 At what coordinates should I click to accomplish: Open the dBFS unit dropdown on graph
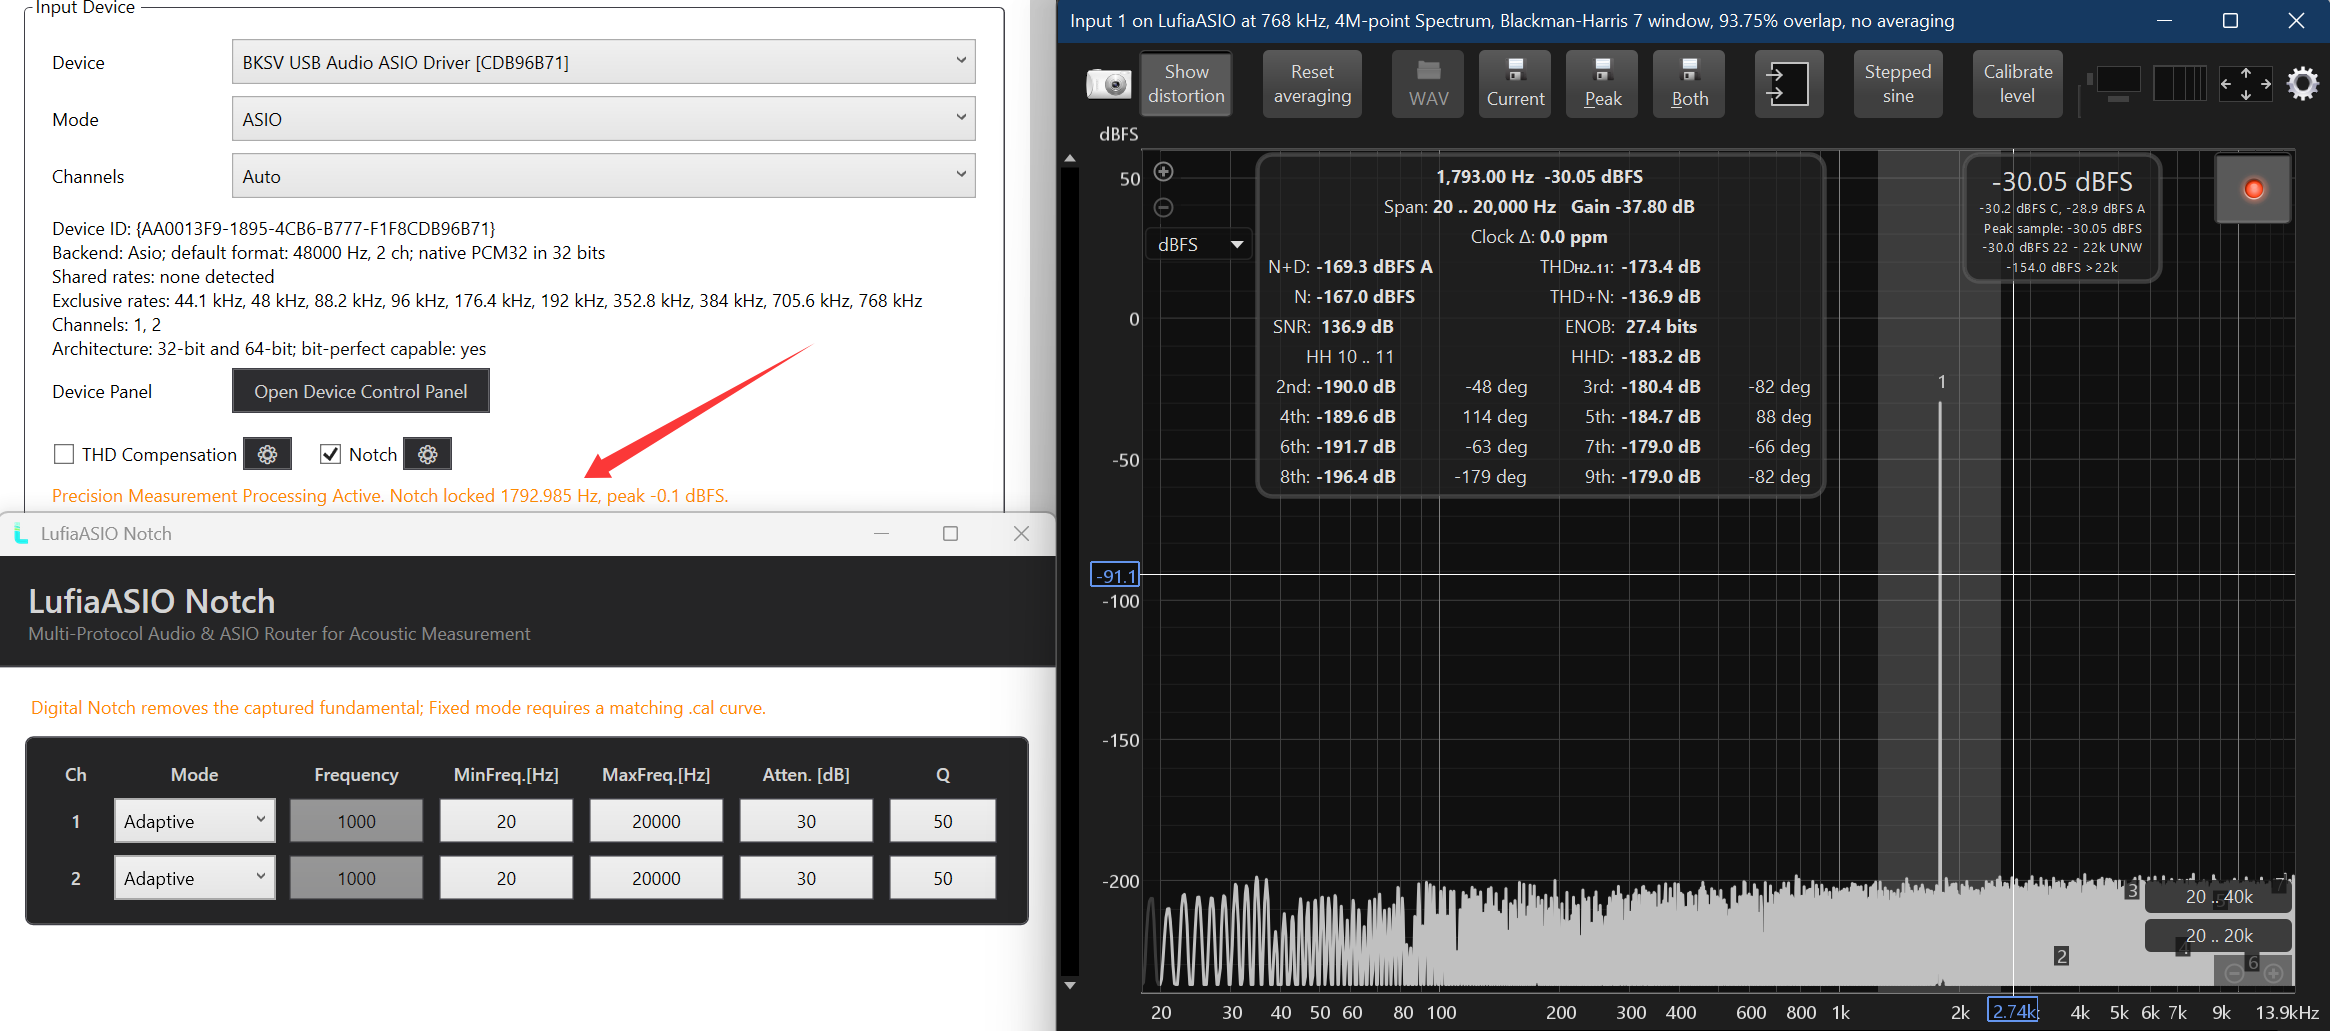[x=1199, y=244]
